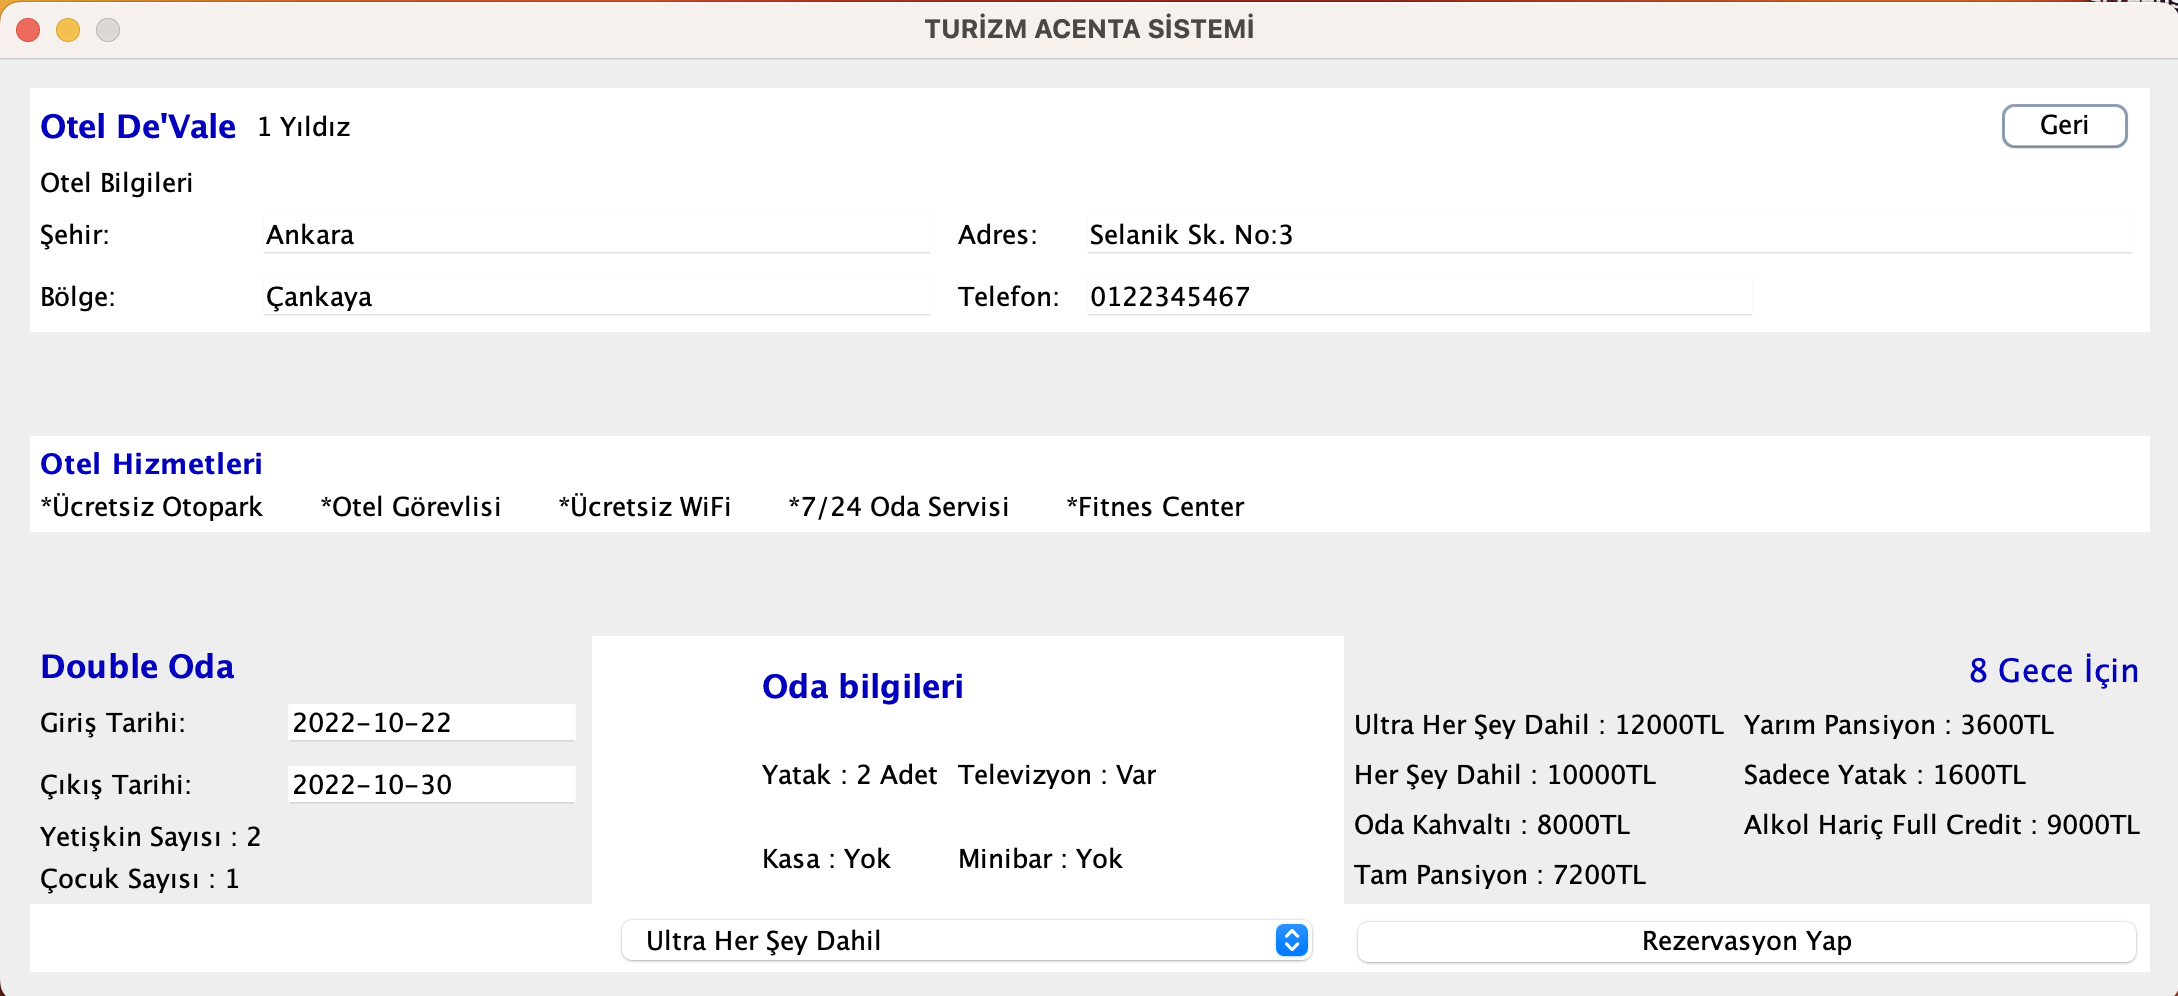This screenshot has height=996, width=2178.
Task: Click the Şehir field showing Ankara
Action: pyautogui.click(x=595, y=234)
